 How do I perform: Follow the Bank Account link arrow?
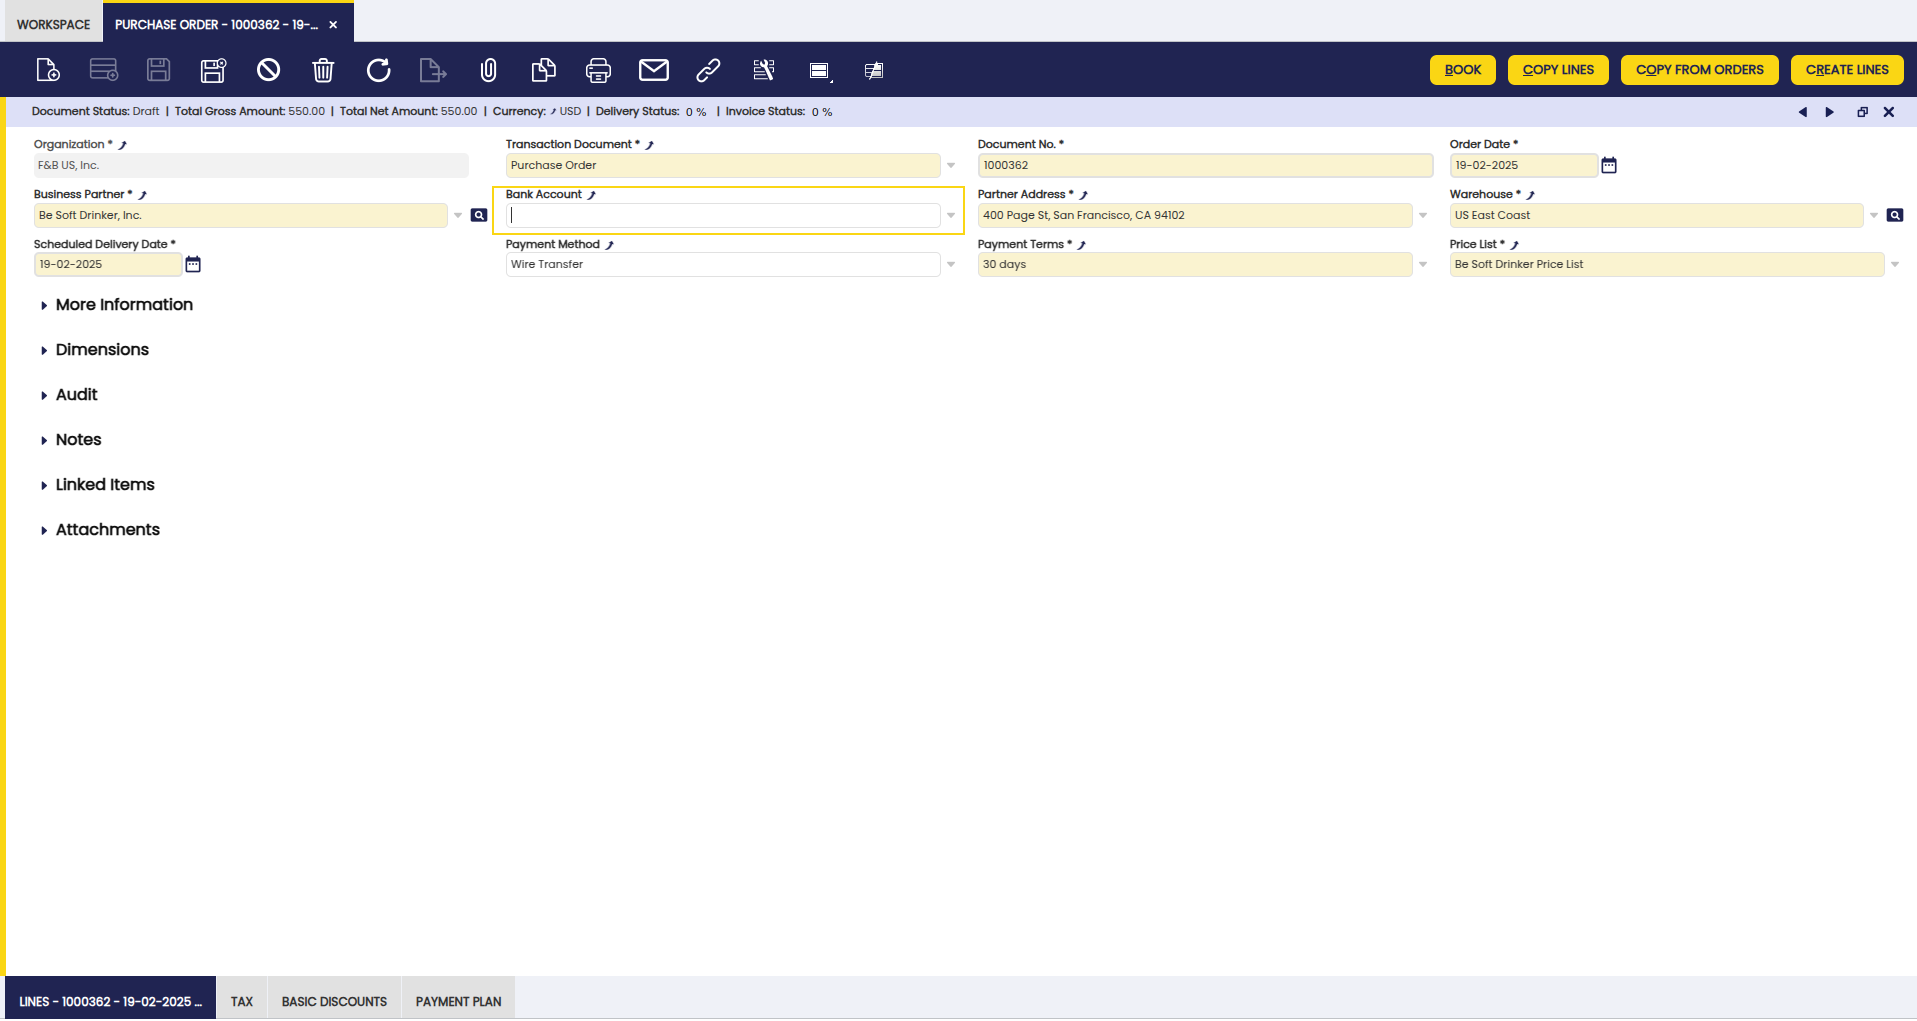[591, 195]
